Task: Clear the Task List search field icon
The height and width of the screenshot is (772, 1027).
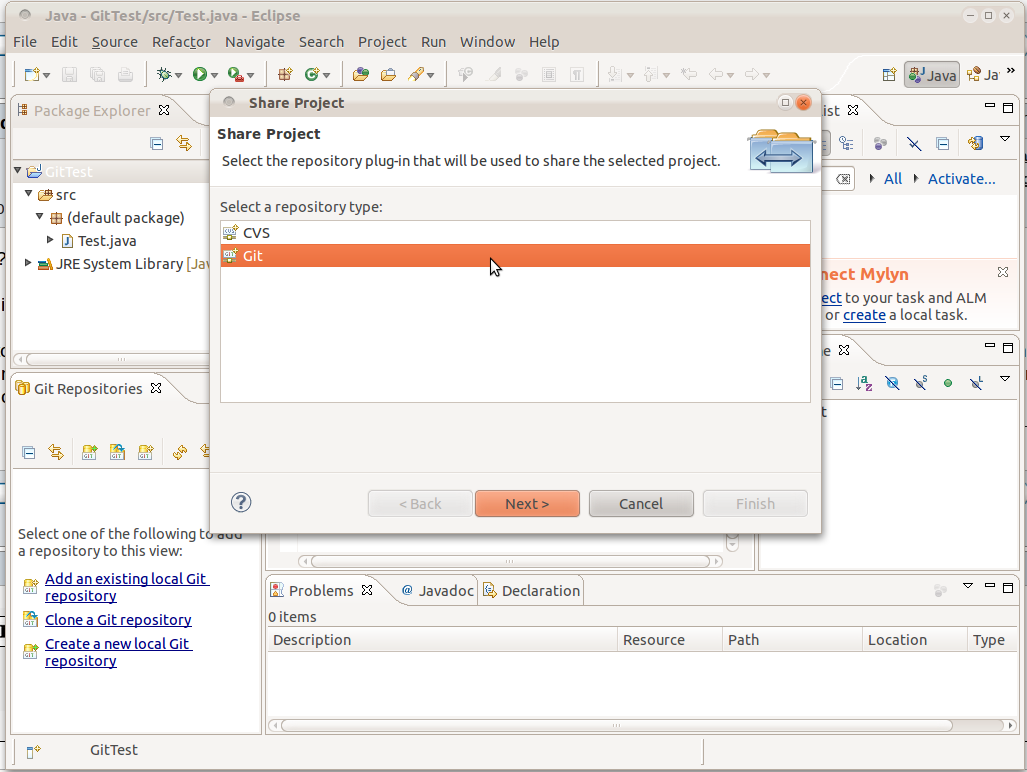Action: [x=844, y=179]
